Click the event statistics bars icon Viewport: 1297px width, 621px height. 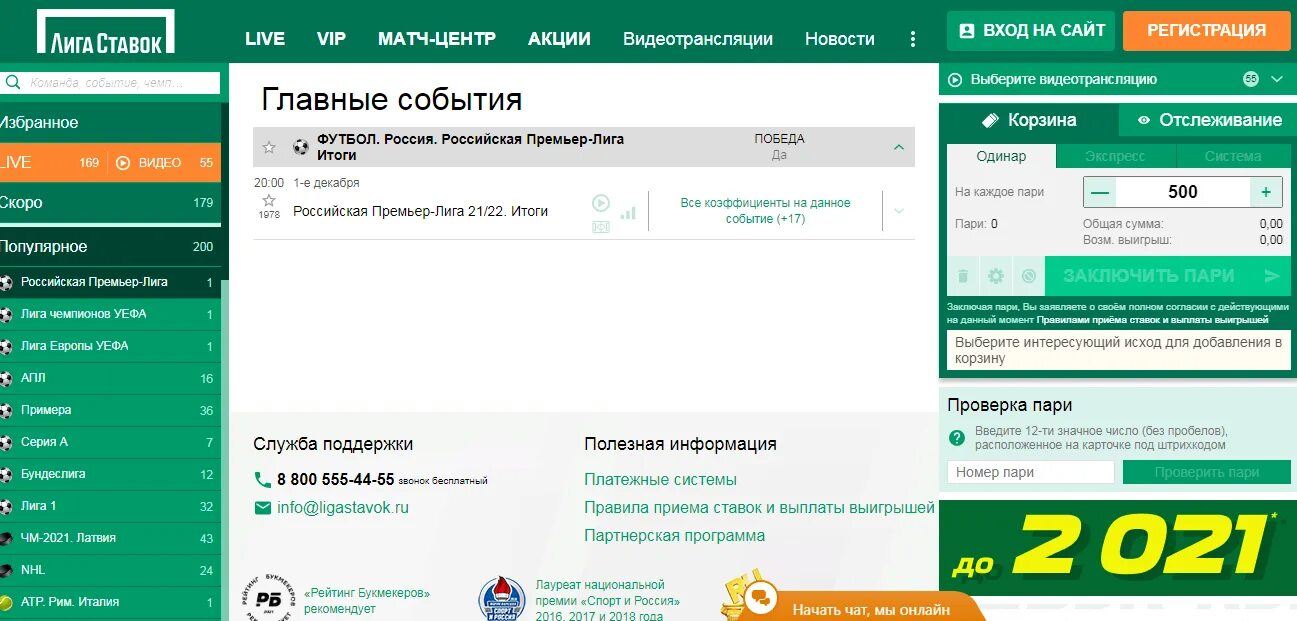point(628,212)
